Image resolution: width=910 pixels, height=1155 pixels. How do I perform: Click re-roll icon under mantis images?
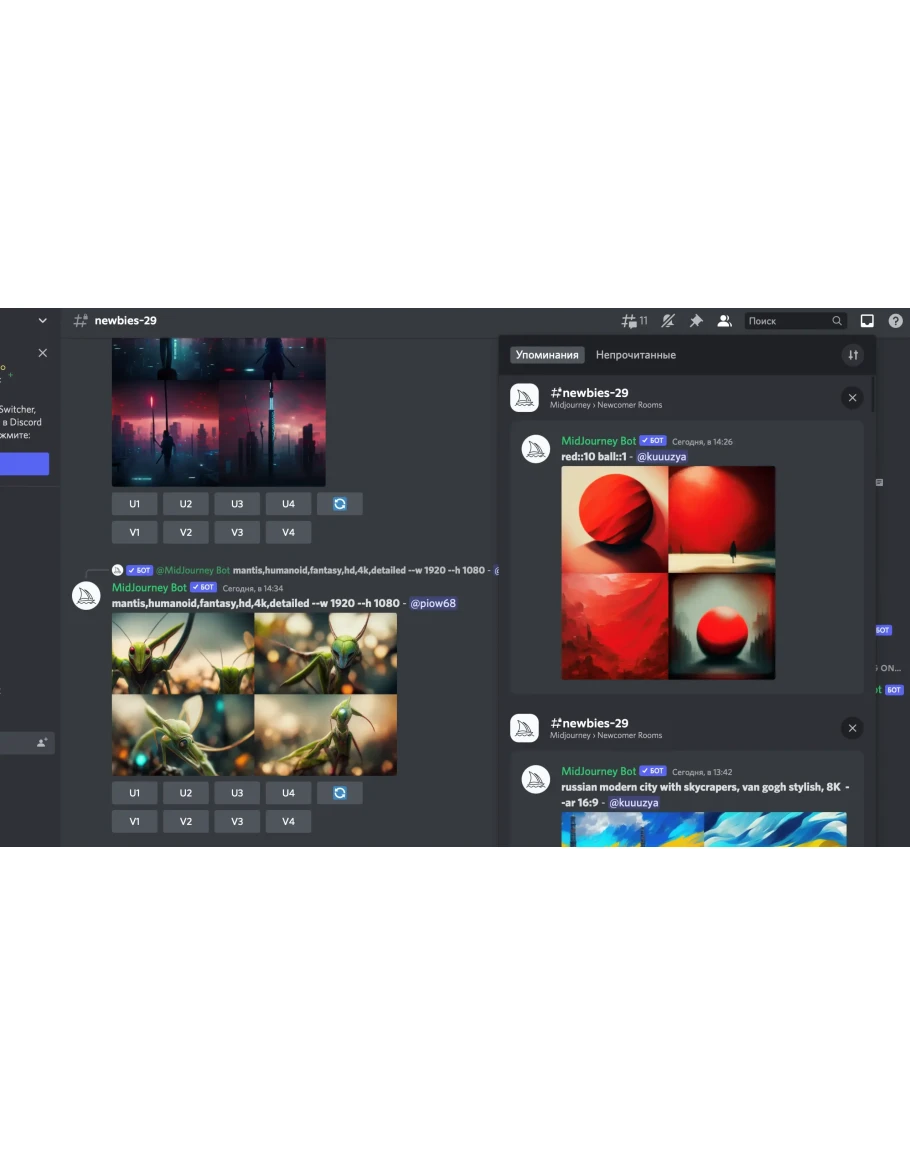[340, 793]
